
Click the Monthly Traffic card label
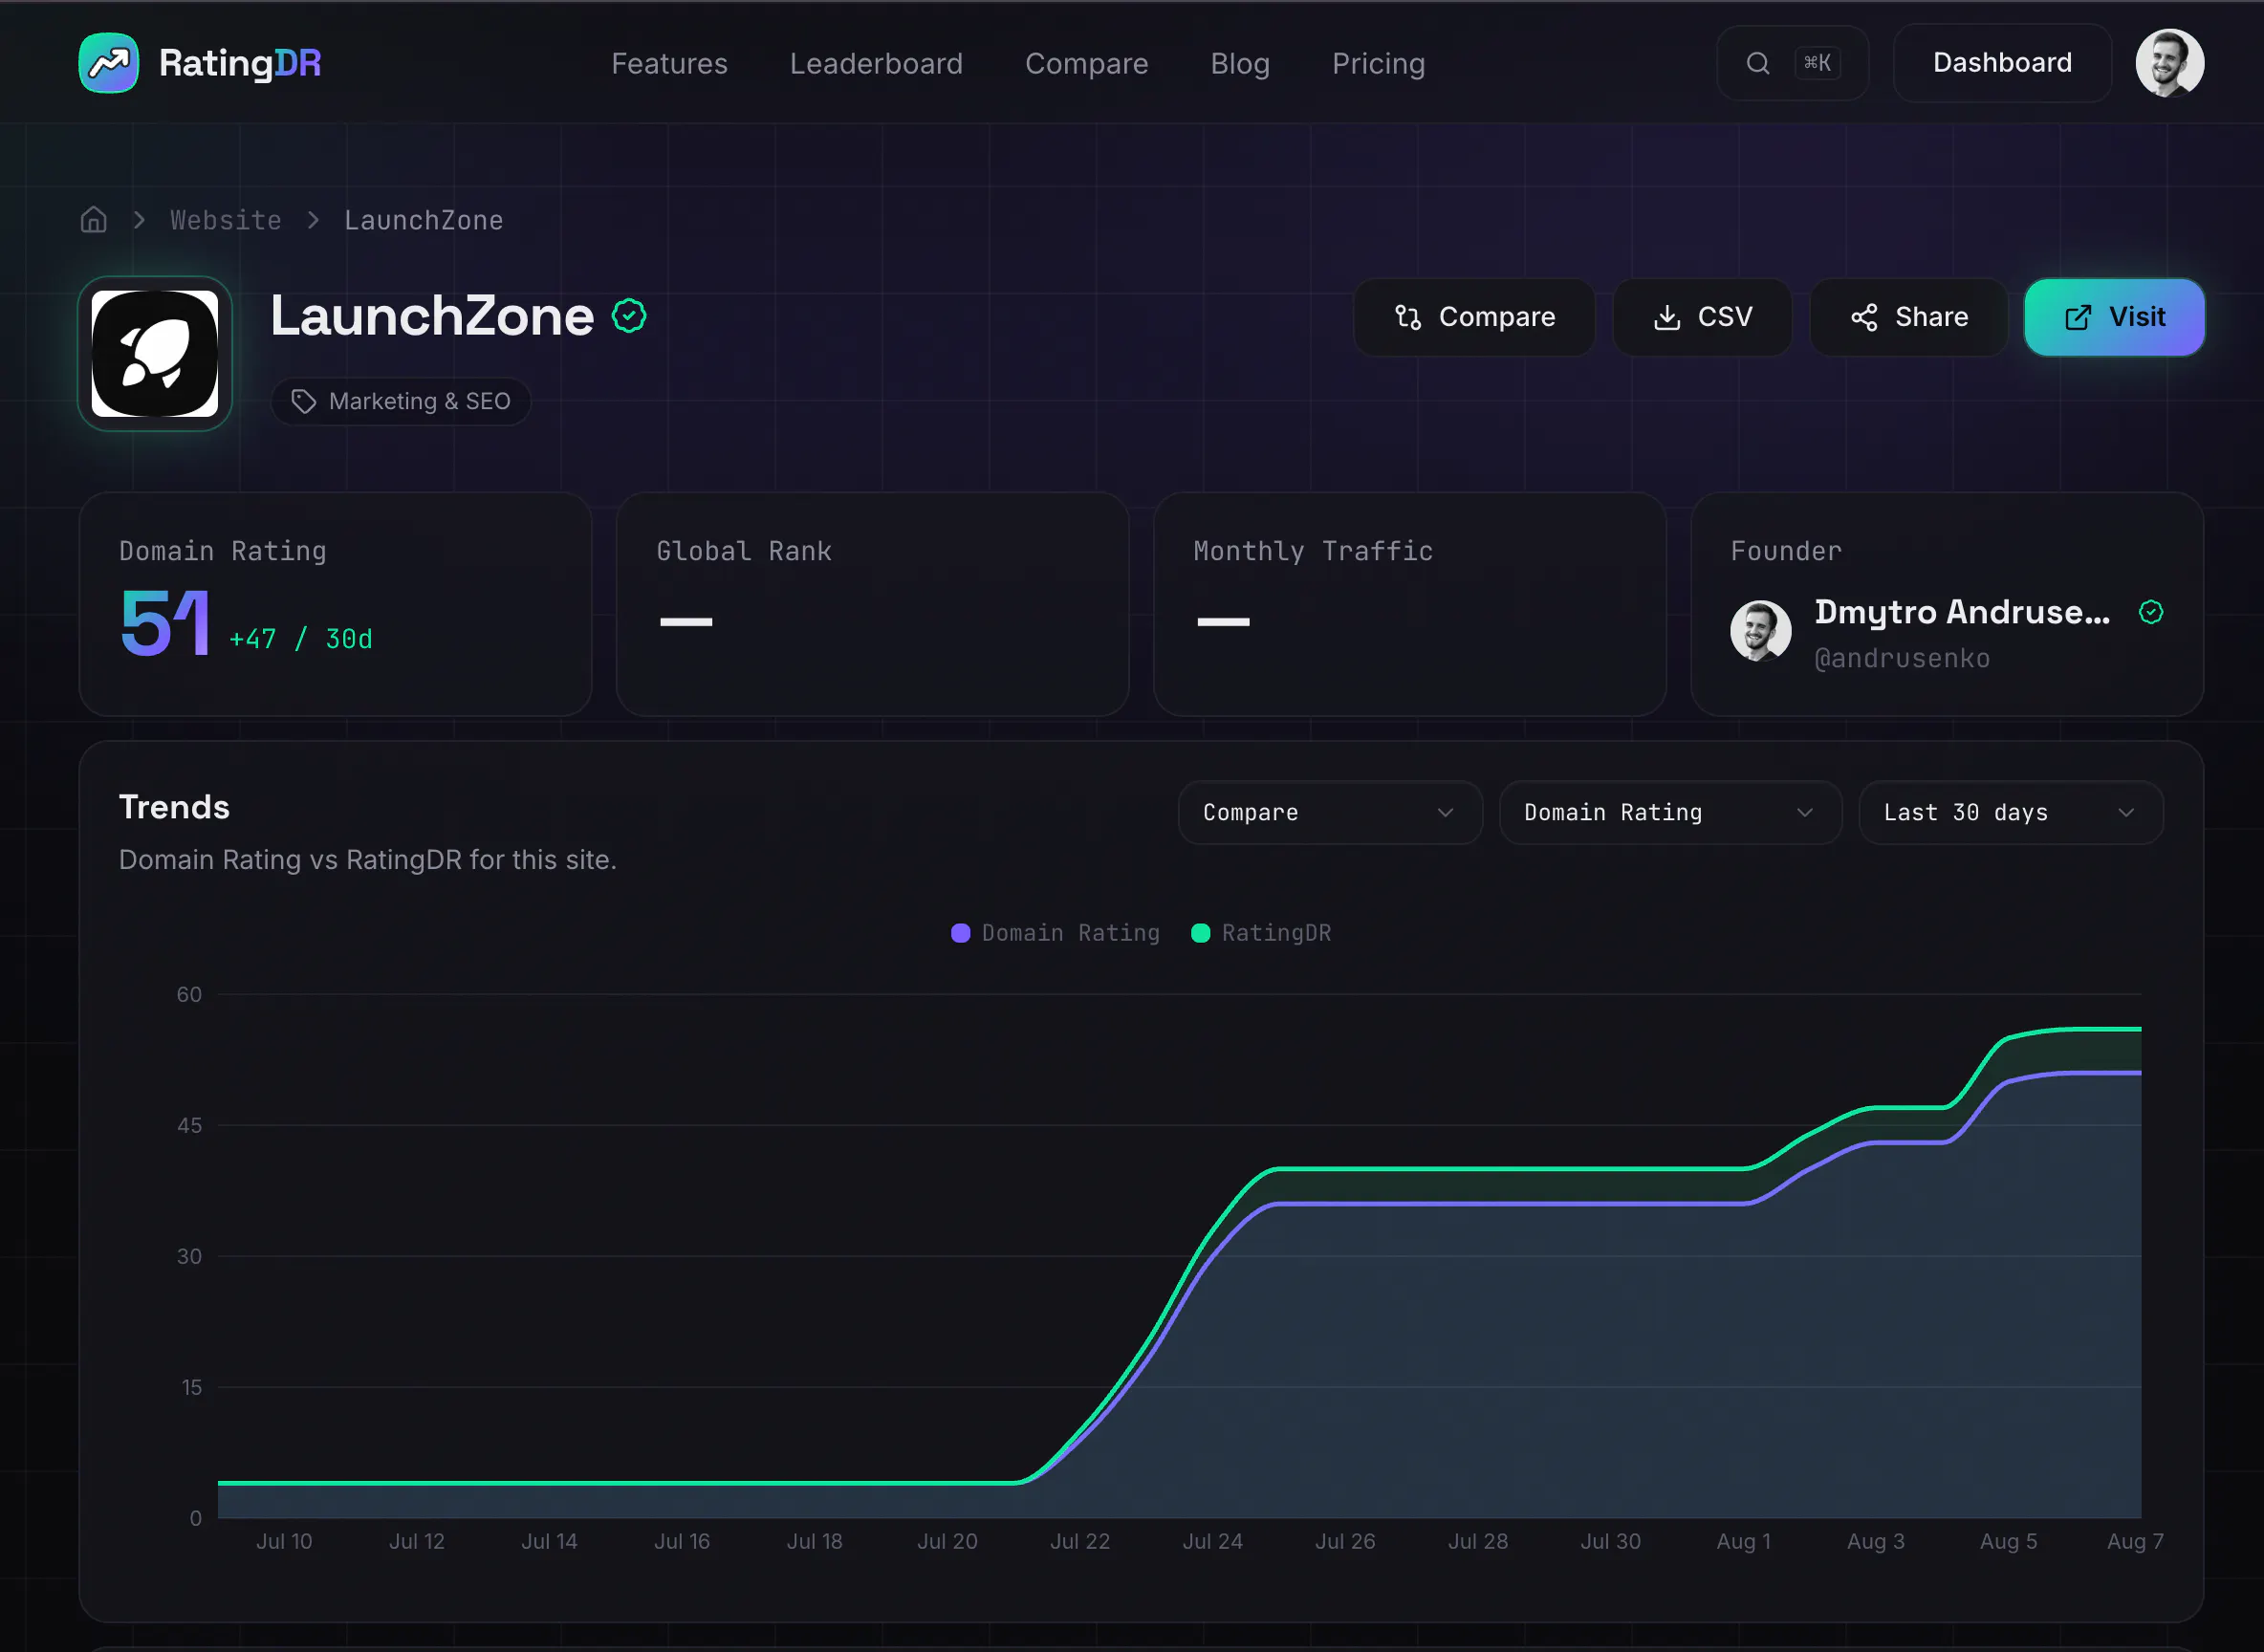pos(1313,551)
